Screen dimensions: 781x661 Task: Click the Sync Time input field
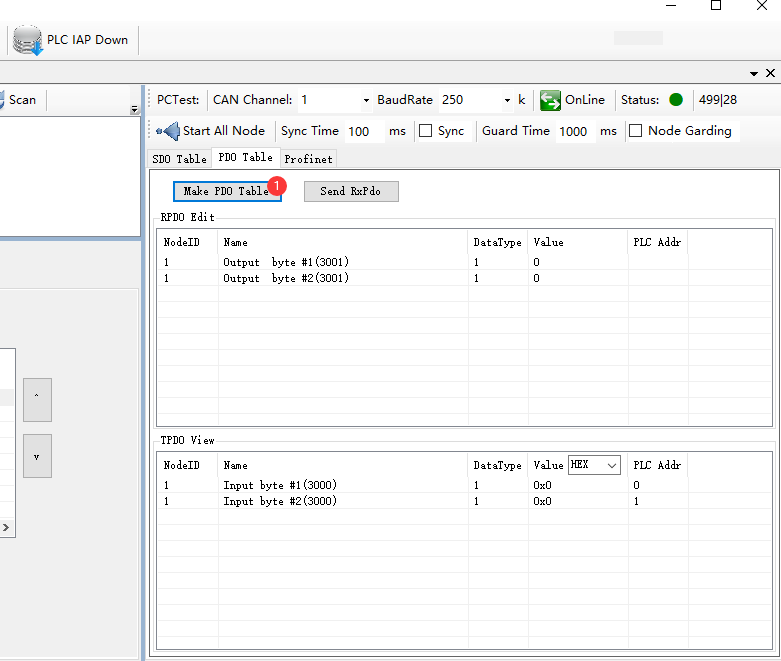[363, 131]
